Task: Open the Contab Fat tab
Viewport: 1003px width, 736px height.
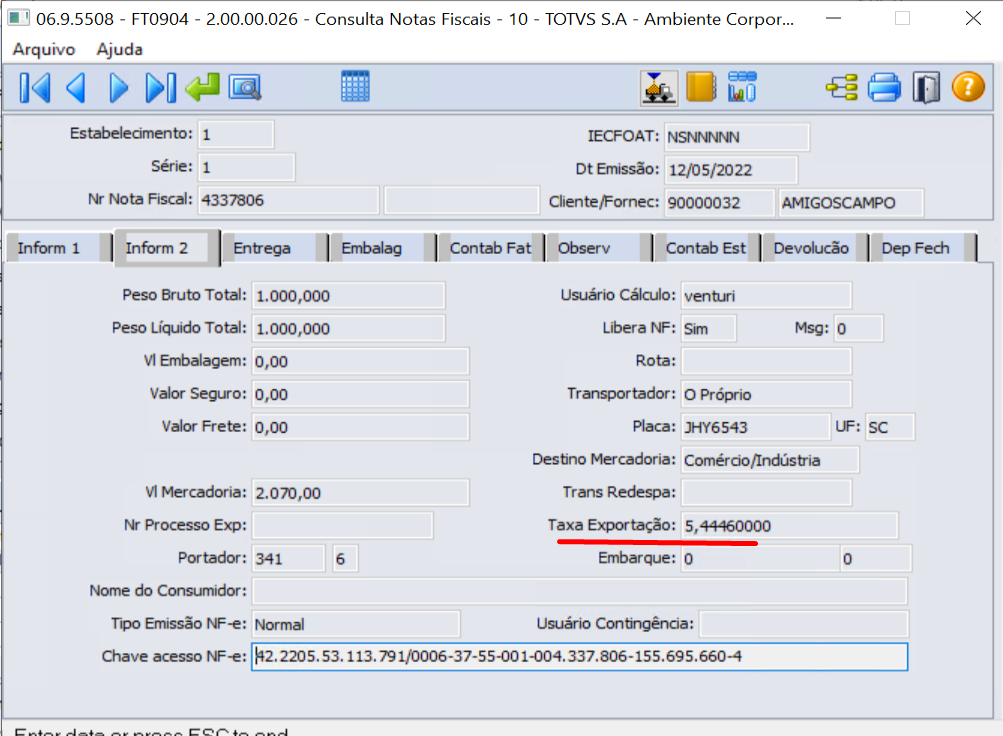Action: 491,248
